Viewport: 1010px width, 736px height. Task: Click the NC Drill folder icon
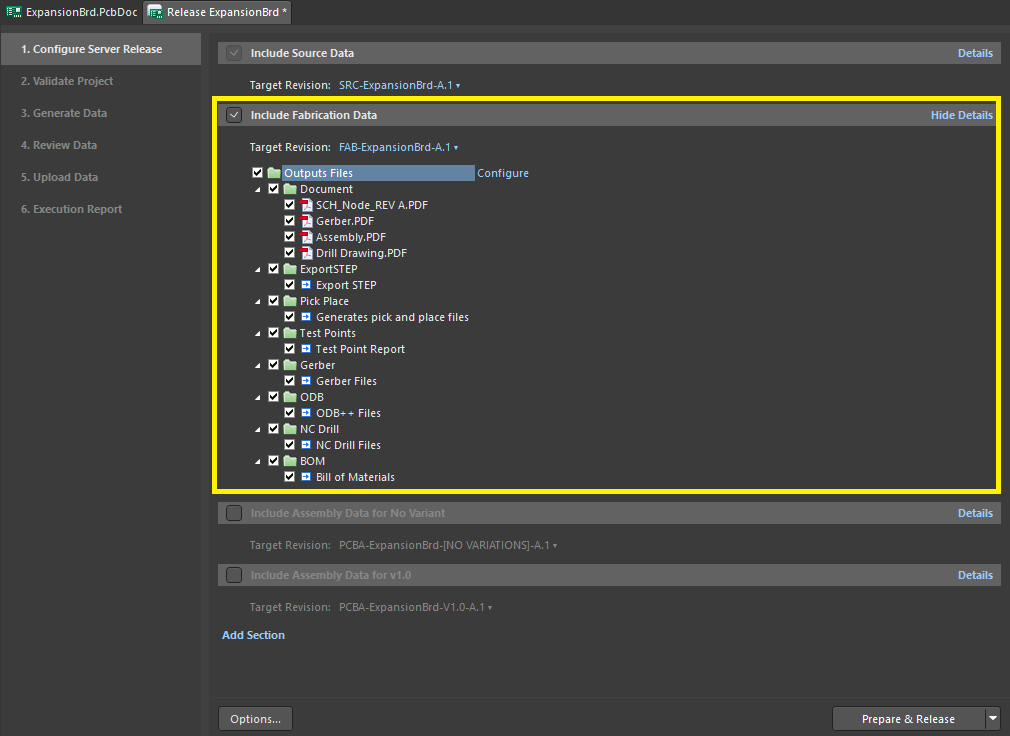pyautogui.click(x=290, y=429)
